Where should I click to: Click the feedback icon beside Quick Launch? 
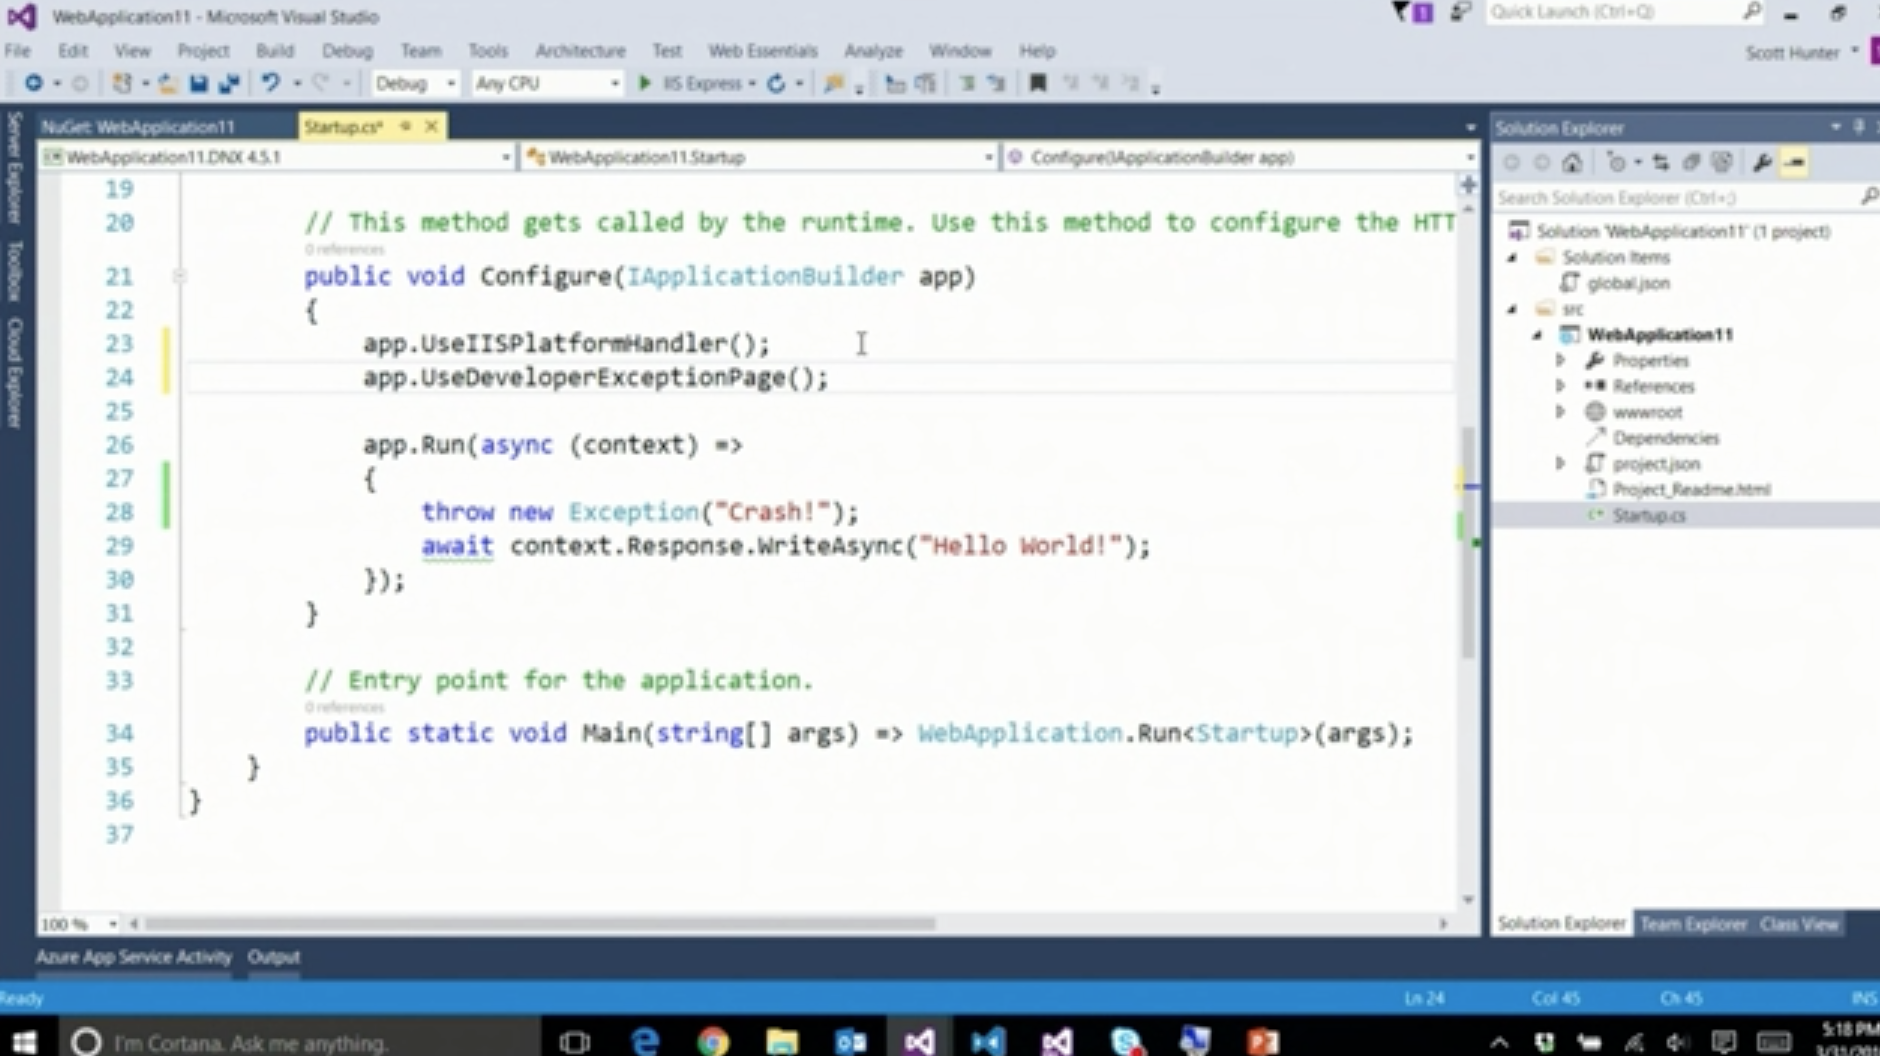[x=1461, y=13]
